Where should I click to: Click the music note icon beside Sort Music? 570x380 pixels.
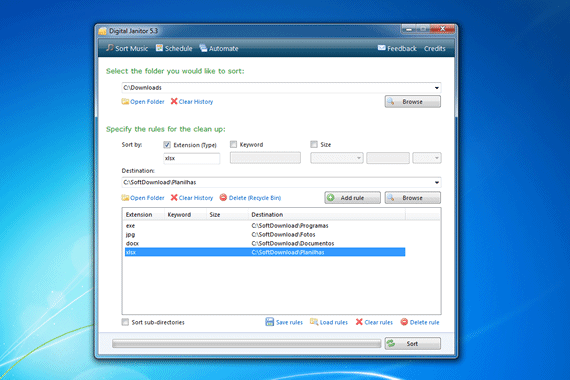(110, 48)
